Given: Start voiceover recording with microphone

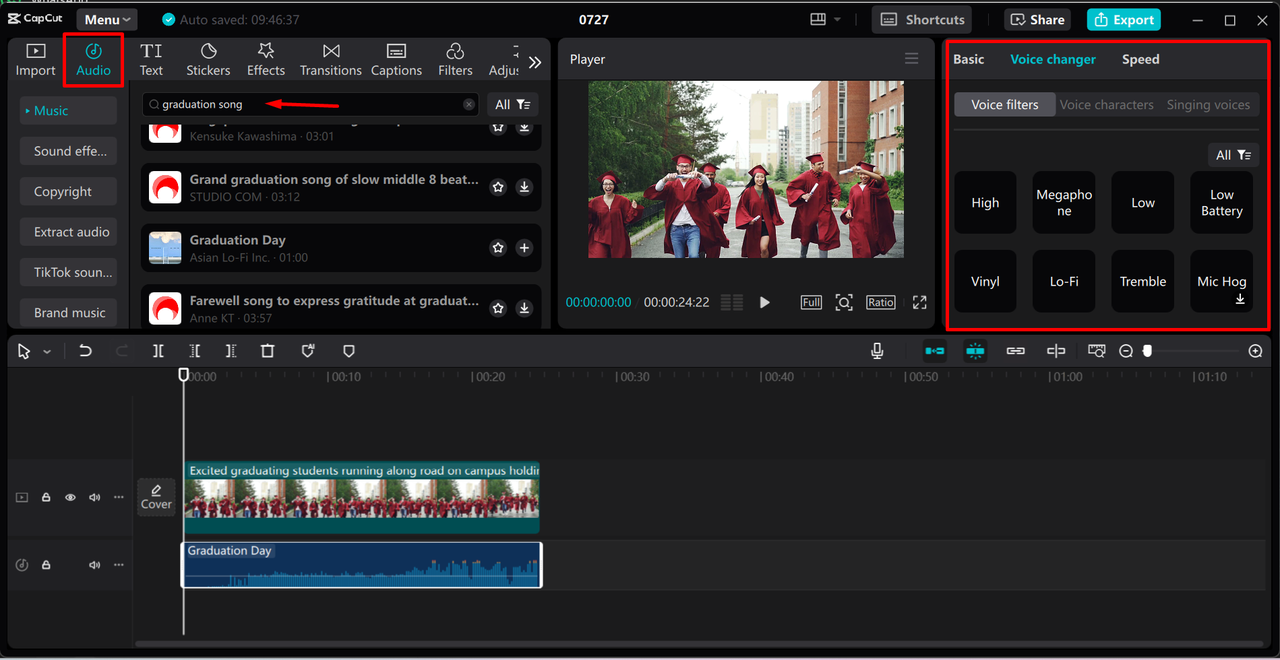Looking at the screenshot, I should pos(877,351).
